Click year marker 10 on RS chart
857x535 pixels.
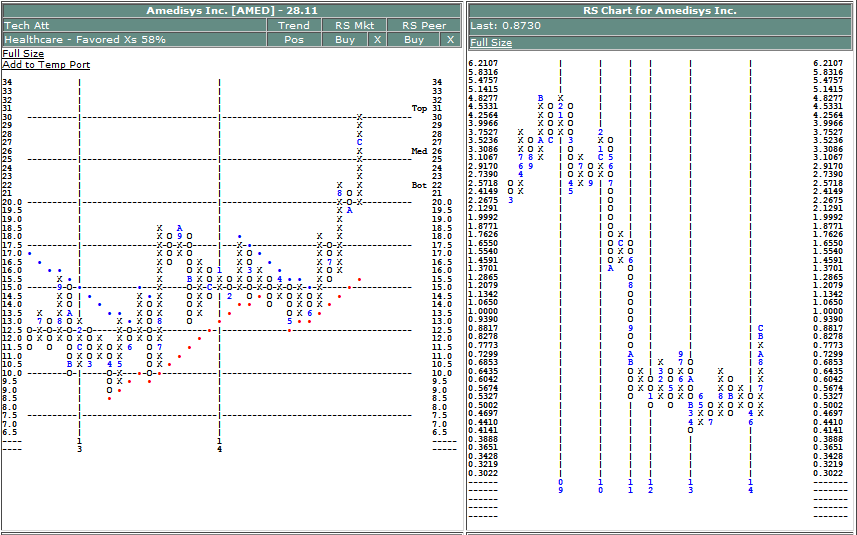[600, 486]
